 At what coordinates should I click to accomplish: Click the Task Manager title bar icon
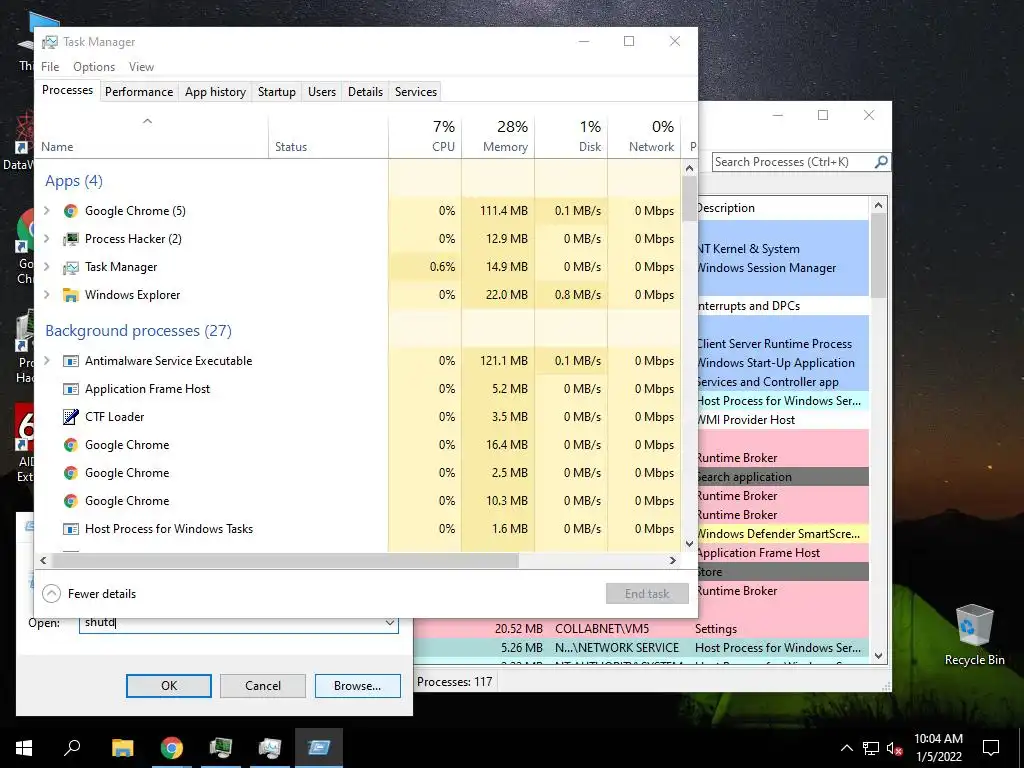[50, 42]
